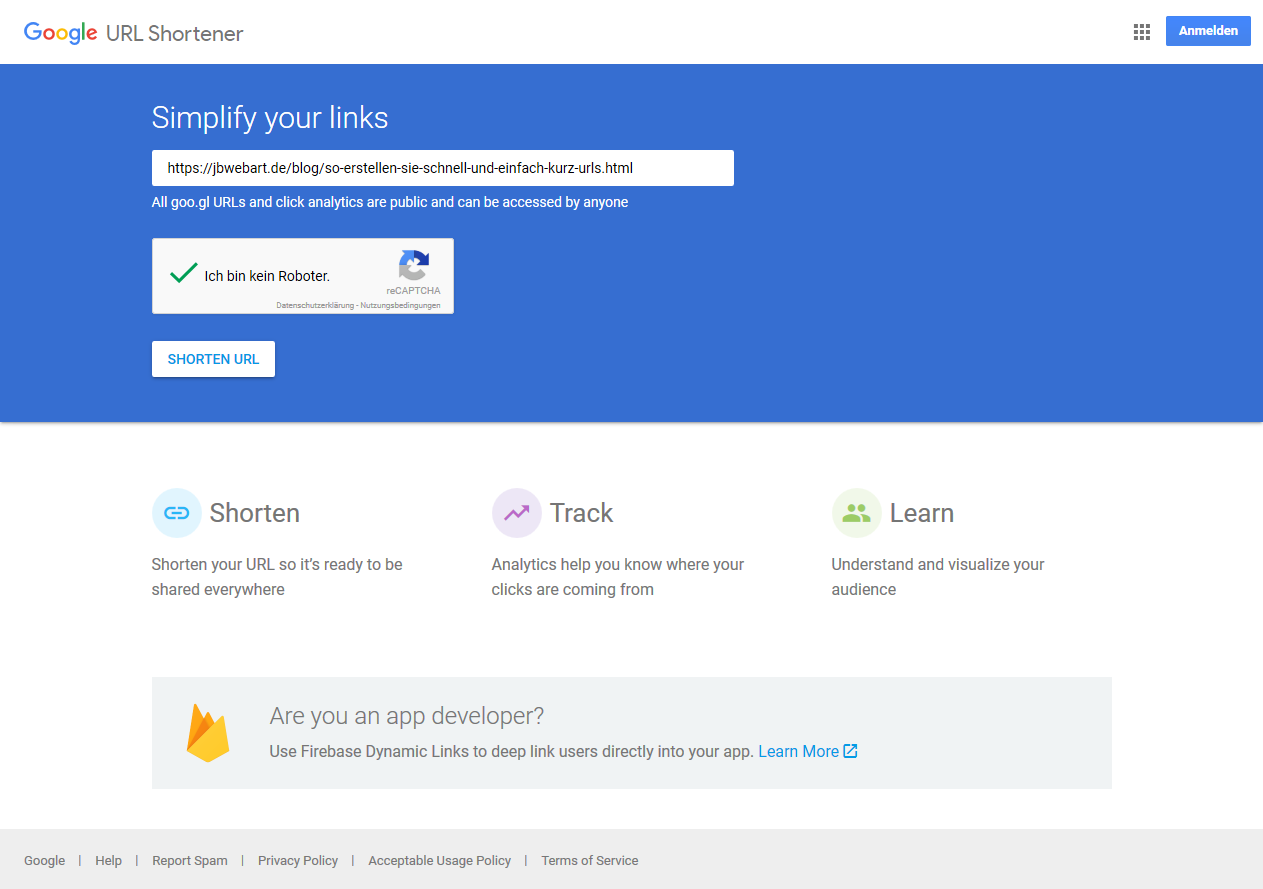Open the Google apps grid icon

(1141, 32)
